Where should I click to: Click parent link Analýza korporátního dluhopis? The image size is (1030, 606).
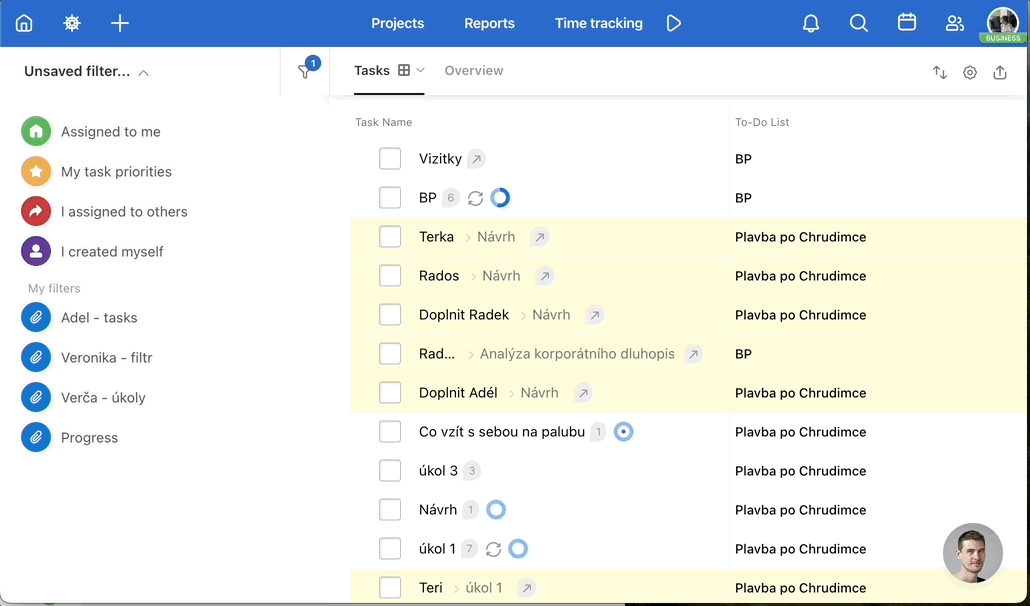click(x=577, y=354)
